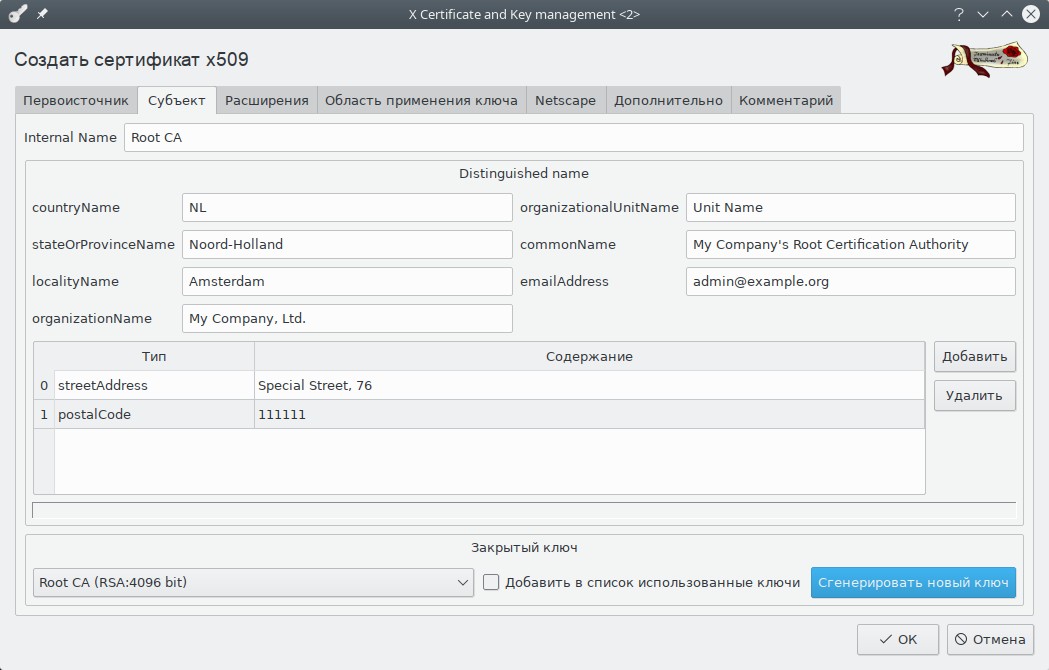Select the Netscape tab
Image resolution: width=1049 pixels, height=670 pixels.
click(565, 101)
